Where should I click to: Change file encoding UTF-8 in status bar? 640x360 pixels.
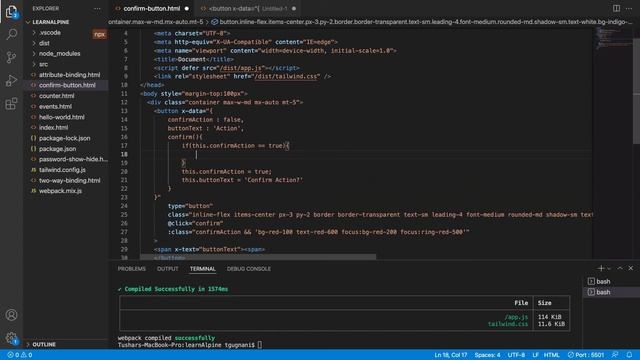point(516,355)
